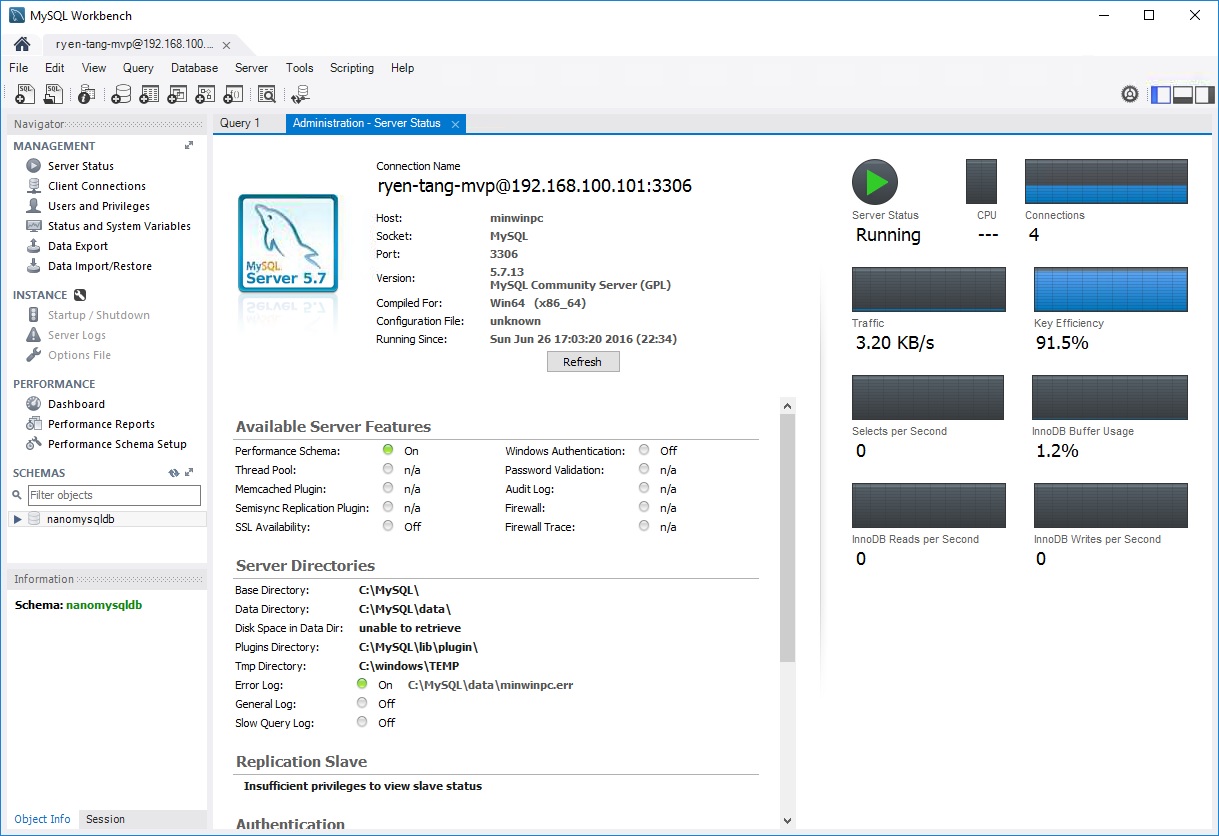Click the Windows Authentication status indicator

[644, 450]
